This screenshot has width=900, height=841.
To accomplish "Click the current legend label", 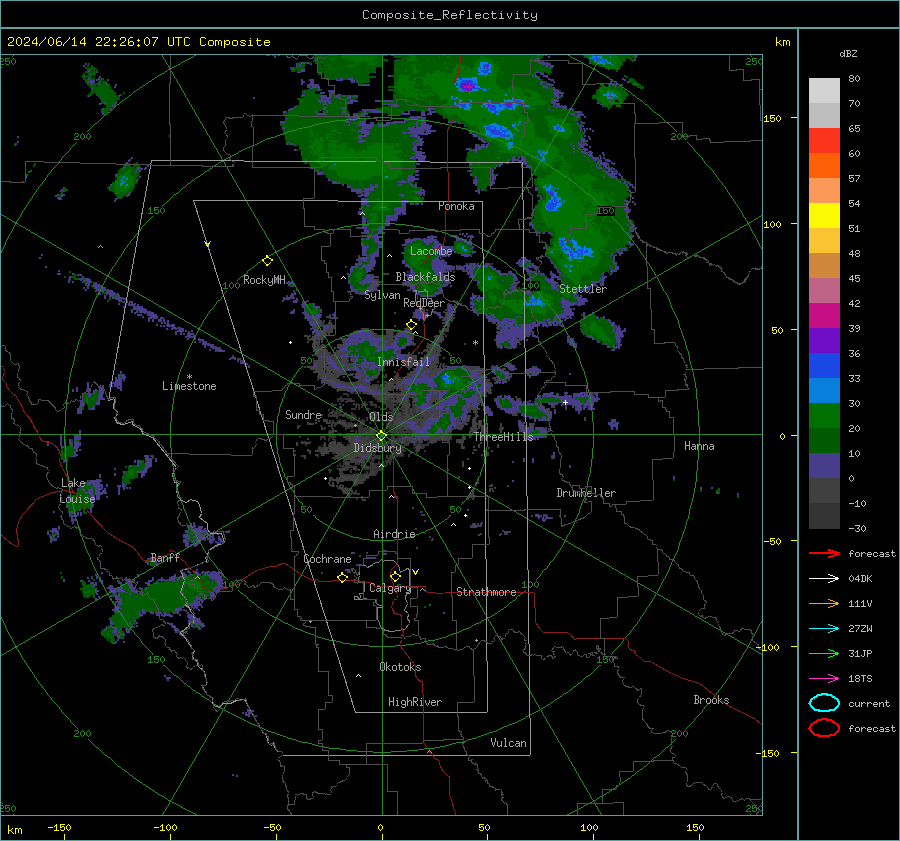I will click(x=869, y=703).
